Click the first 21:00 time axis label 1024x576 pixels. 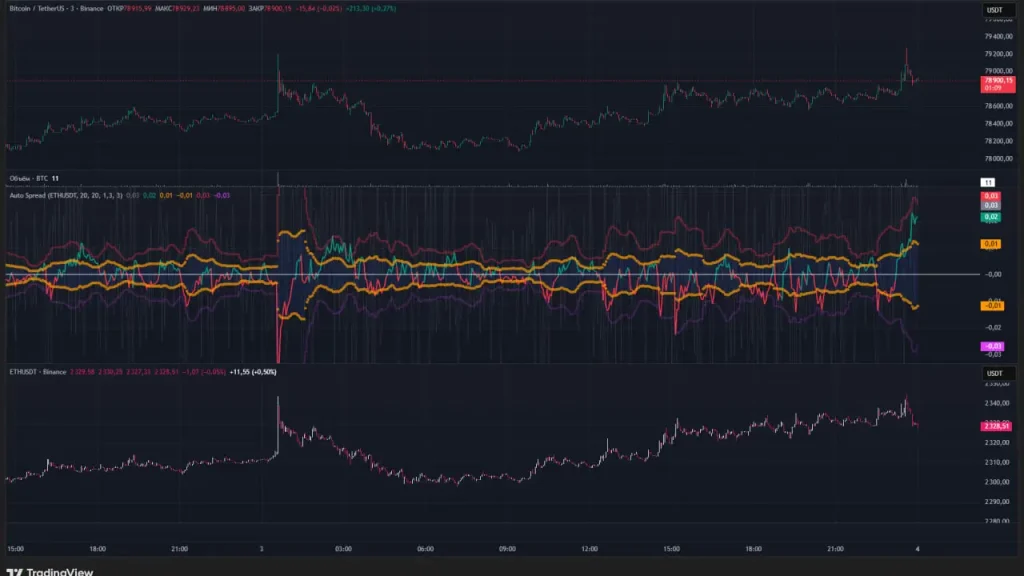click(180, 549)
